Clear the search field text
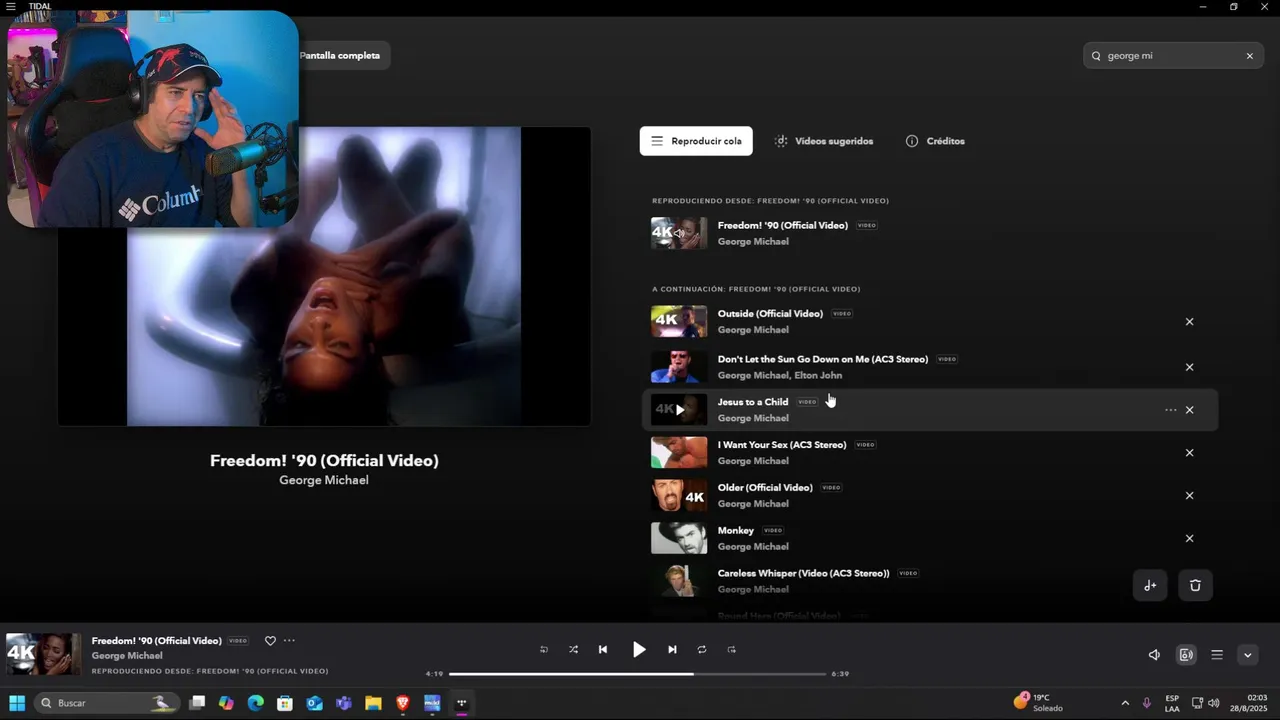 tap(1249, 56)
